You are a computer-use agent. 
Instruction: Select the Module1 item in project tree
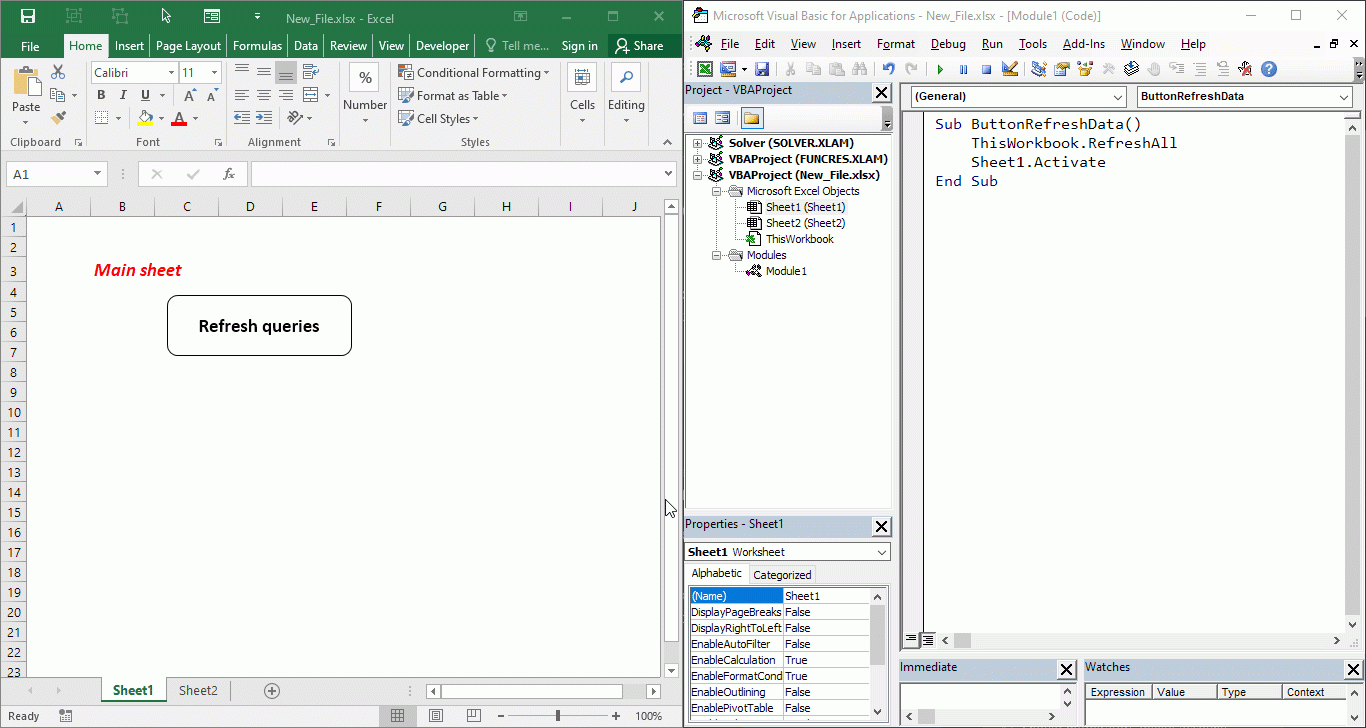point(785,271)
